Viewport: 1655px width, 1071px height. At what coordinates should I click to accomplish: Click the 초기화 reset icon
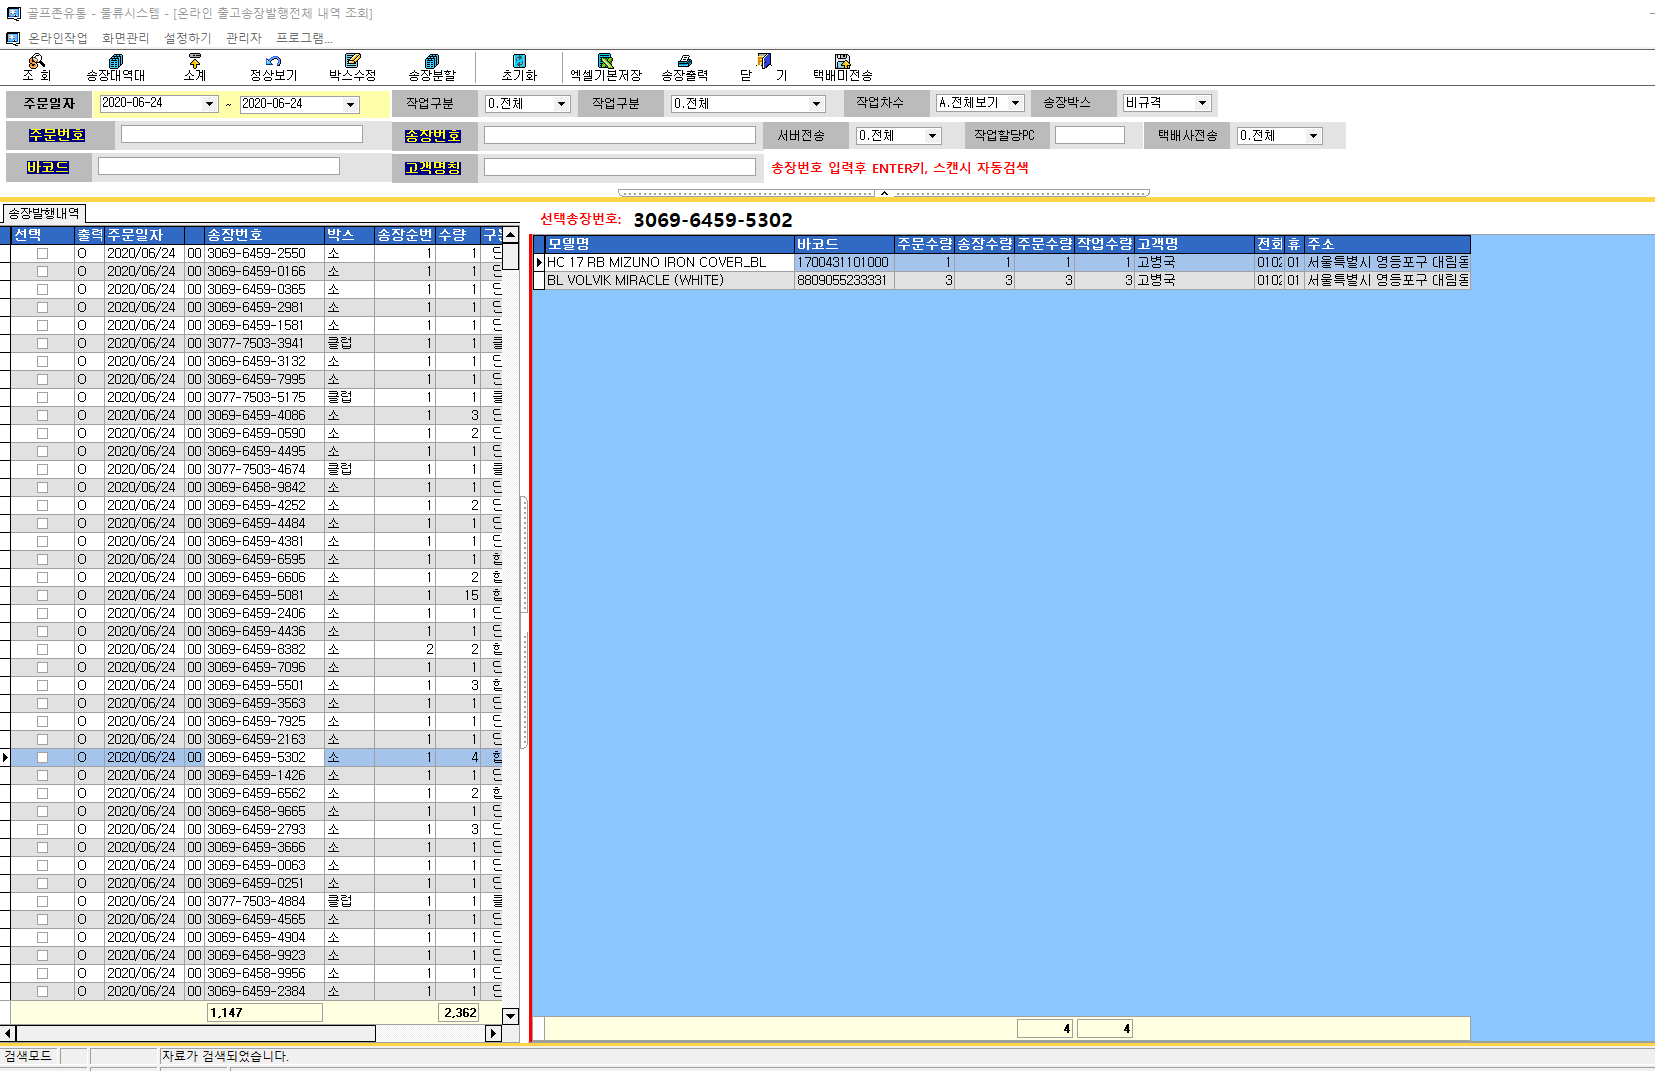519,67
